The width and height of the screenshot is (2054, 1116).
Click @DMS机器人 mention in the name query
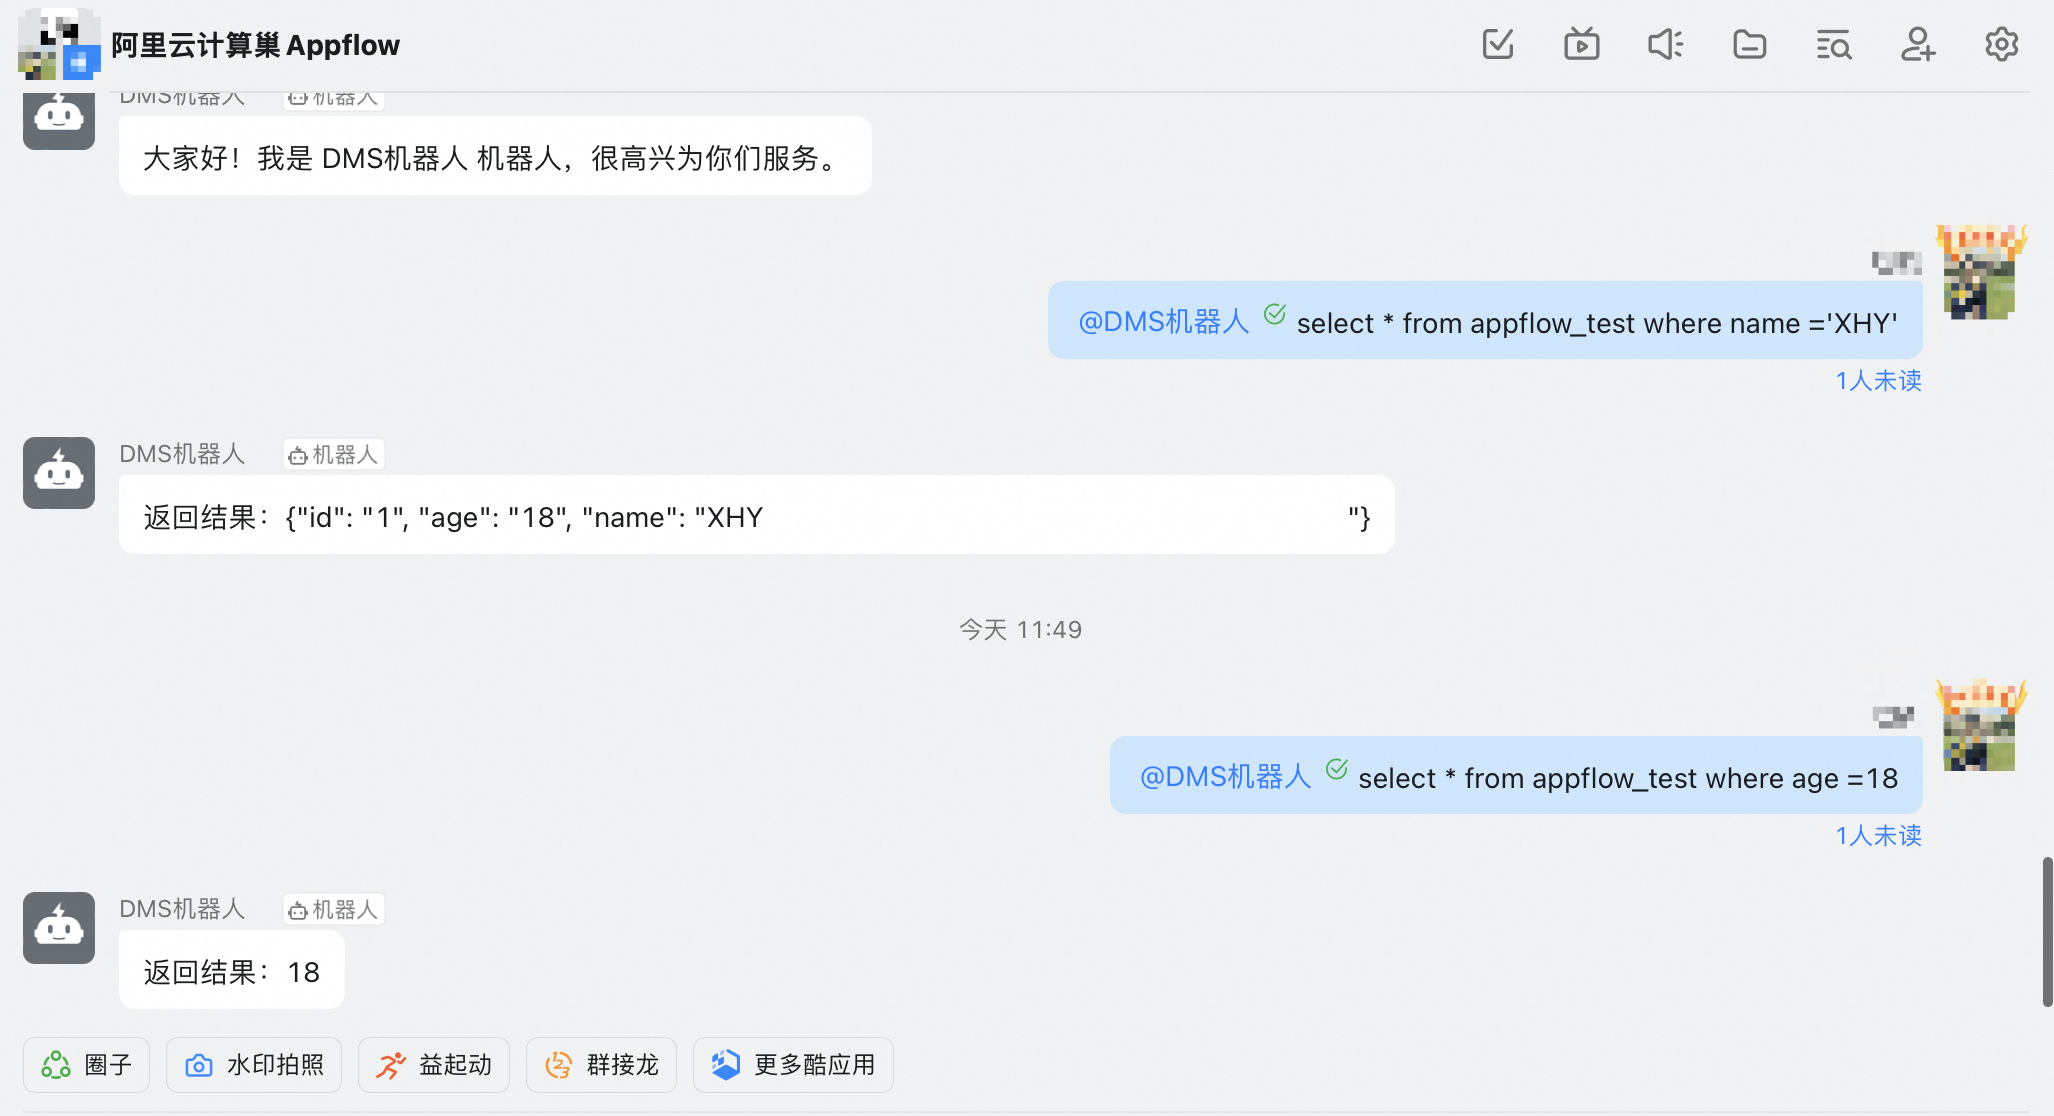click(1163, 322)
